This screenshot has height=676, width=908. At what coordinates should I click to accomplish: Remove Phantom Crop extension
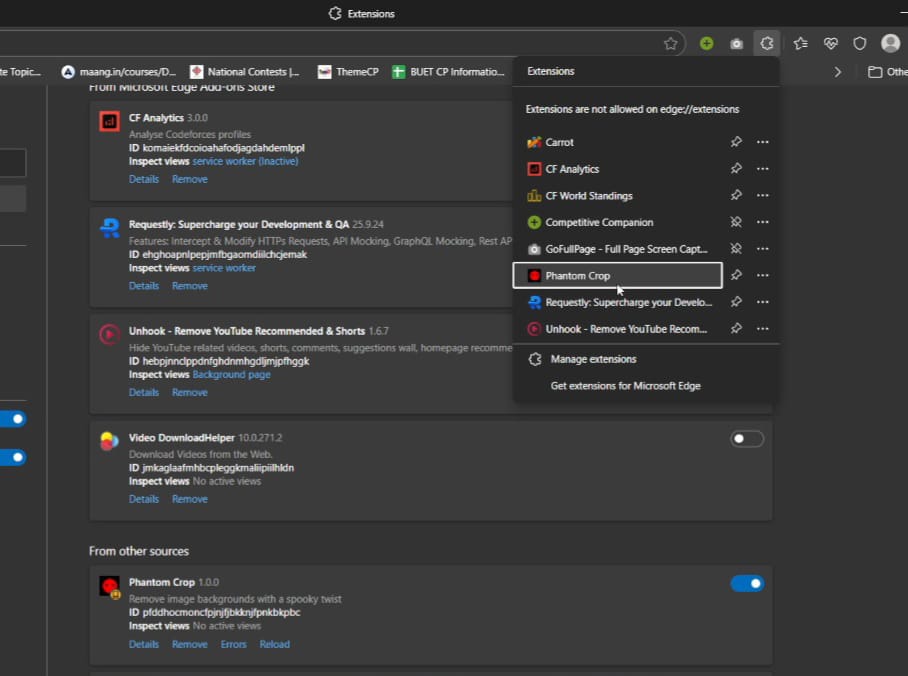[189, 644]
